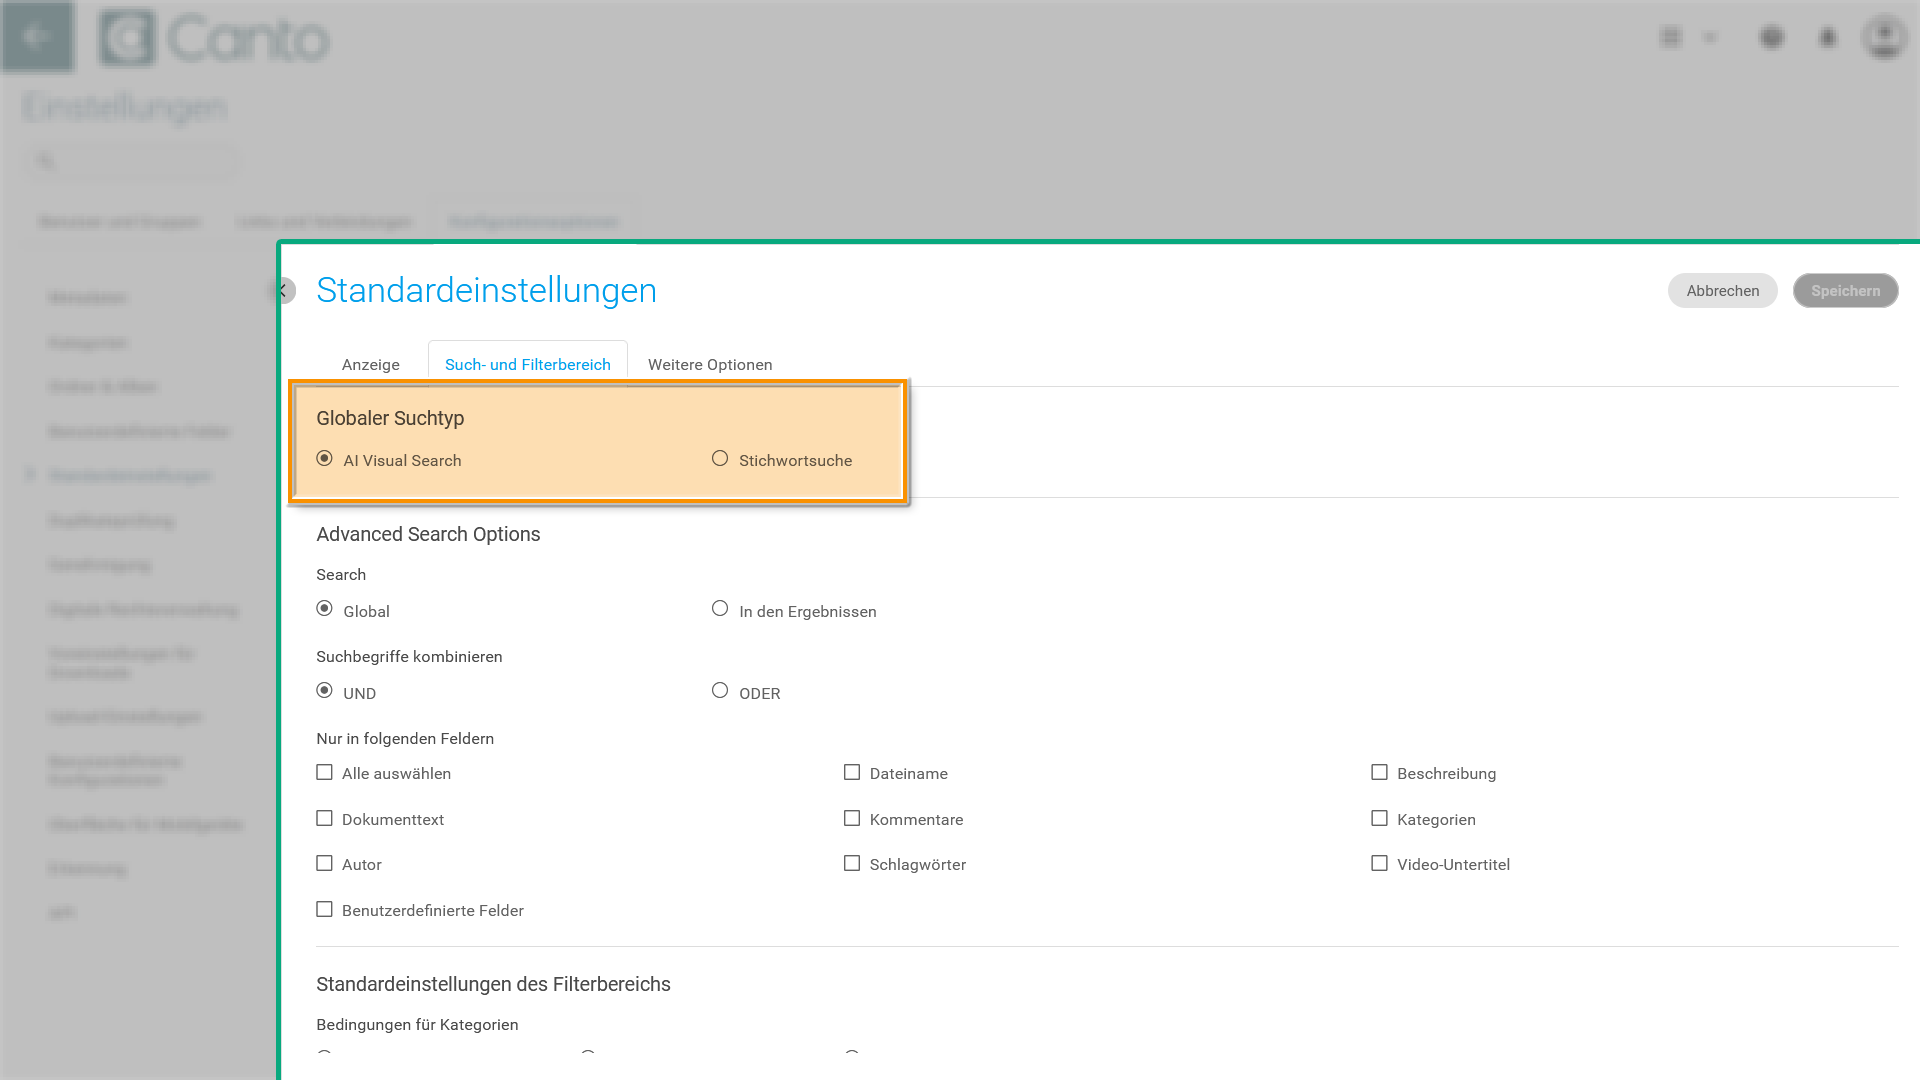1920x1080 pixels.
Task: Tick the Schlagwörter checkbox
Action: pyautogui.click(x=852, y=864)
